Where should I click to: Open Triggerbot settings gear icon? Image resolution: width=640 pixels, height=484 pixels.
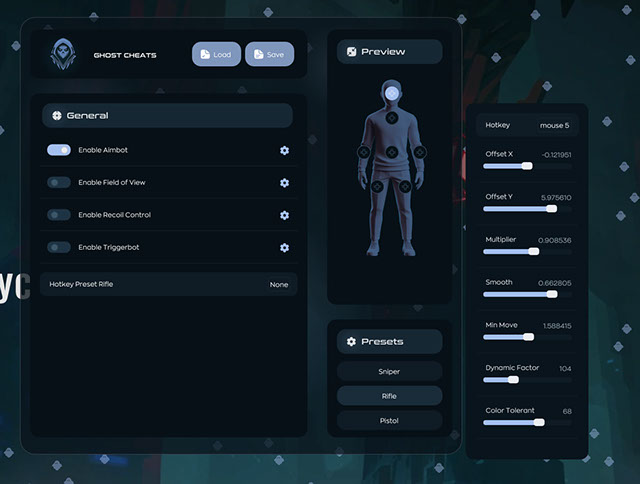[x=284, y=247]
